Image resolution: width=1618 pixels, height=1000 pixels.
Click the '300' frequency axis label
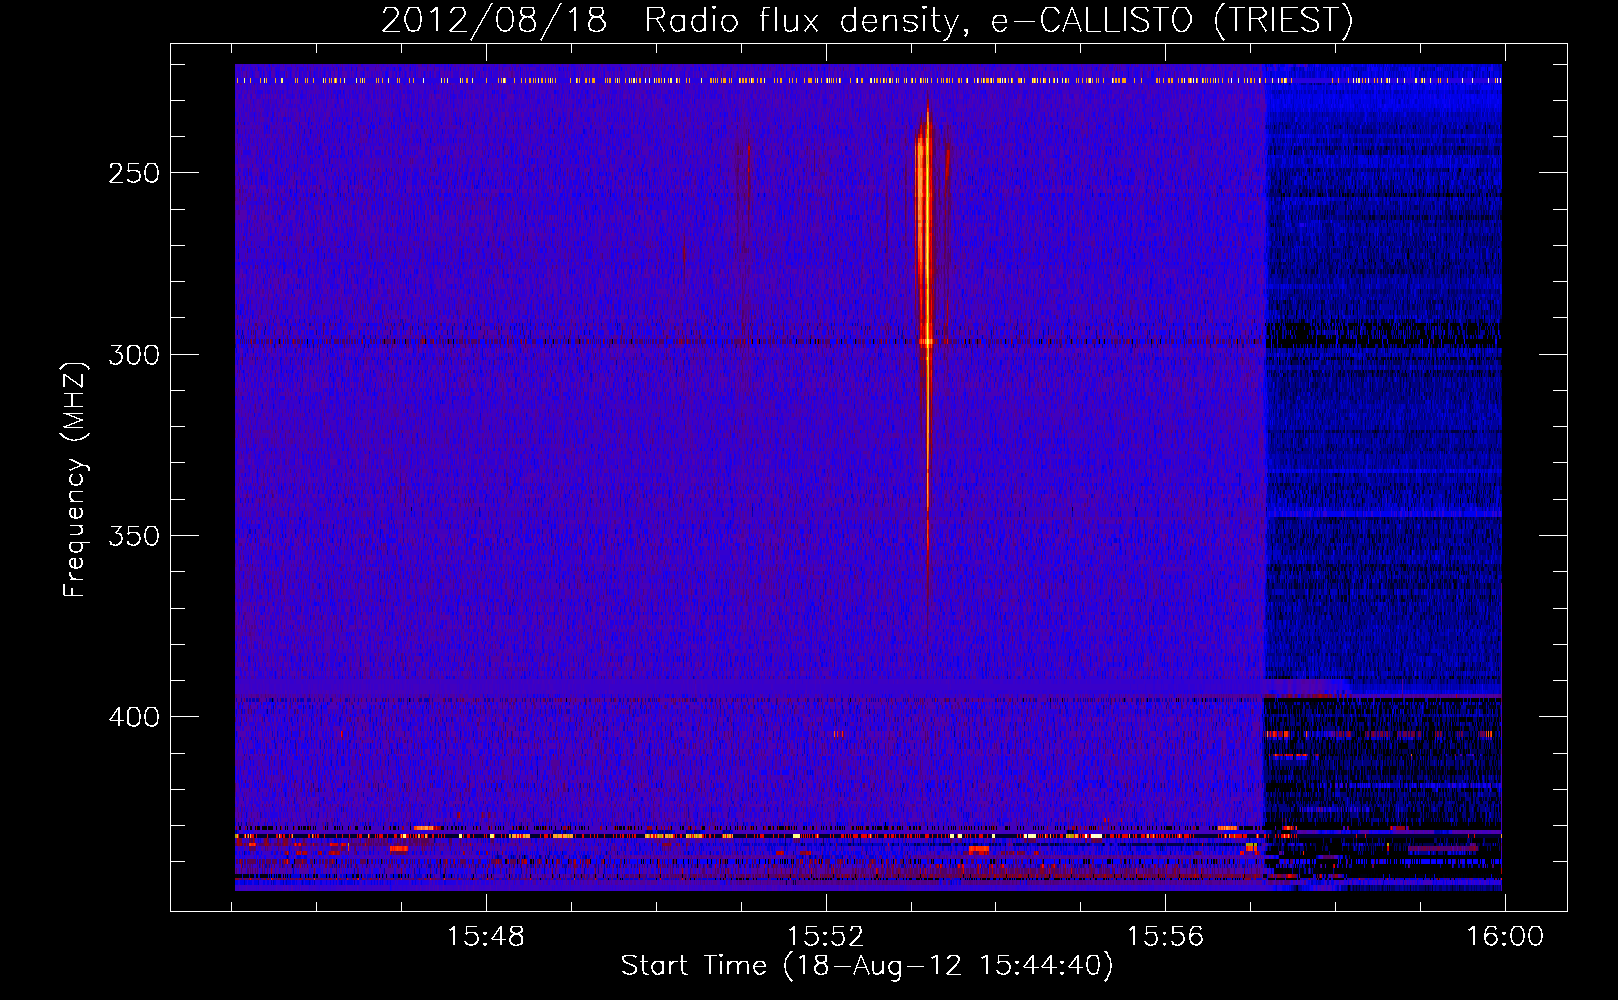point(134,355)
